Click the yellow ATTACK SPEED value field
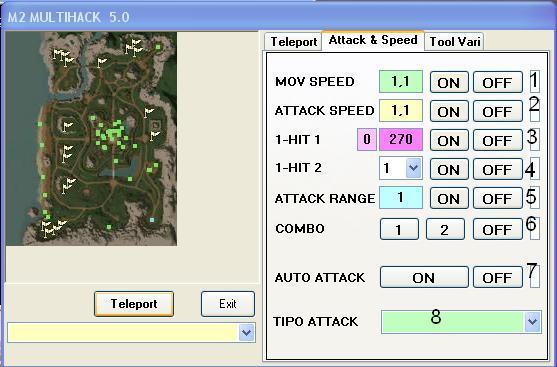This screenshot has height=367, width=557. 401,110
